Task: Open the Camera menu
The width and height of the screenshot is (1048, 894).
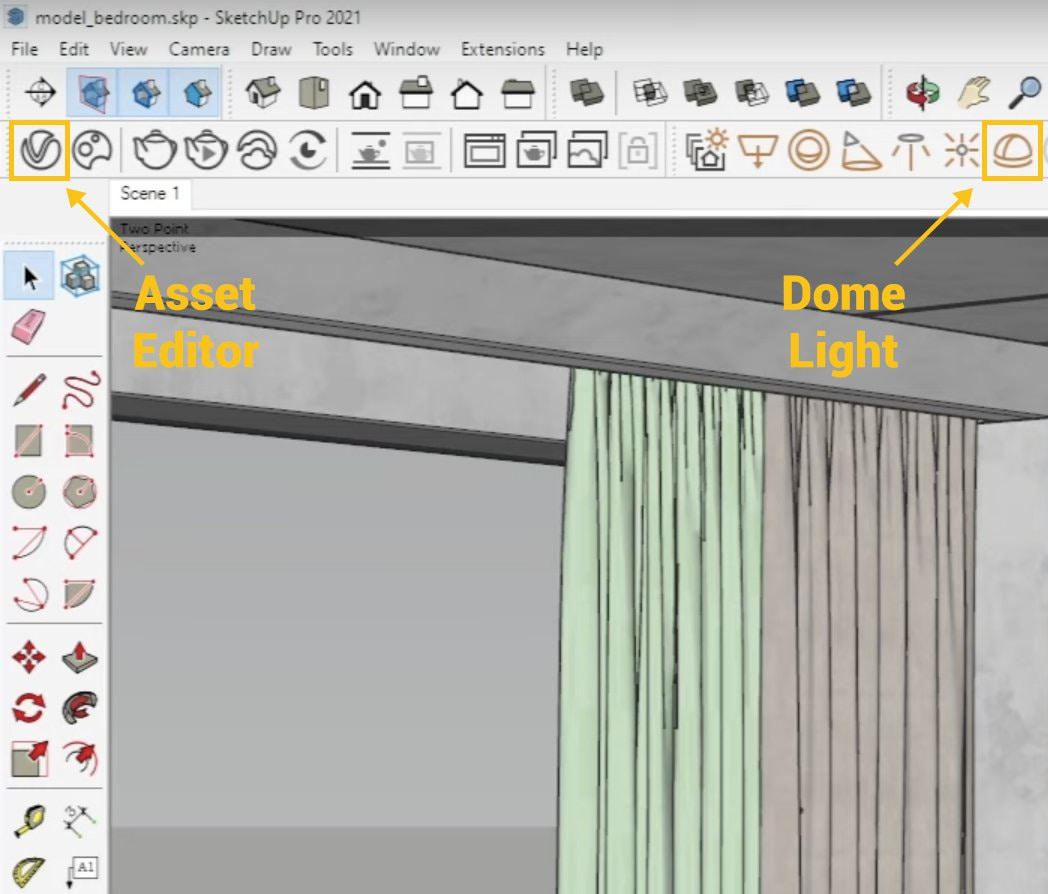Action: coord(199,48)
